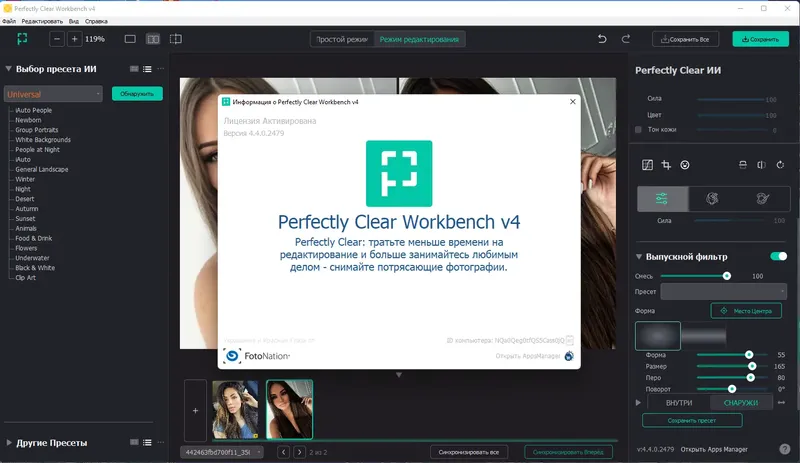Open the face retouch tab
Image resolution: width=800 pixels, height=463 pixels.
coord(713,199)
